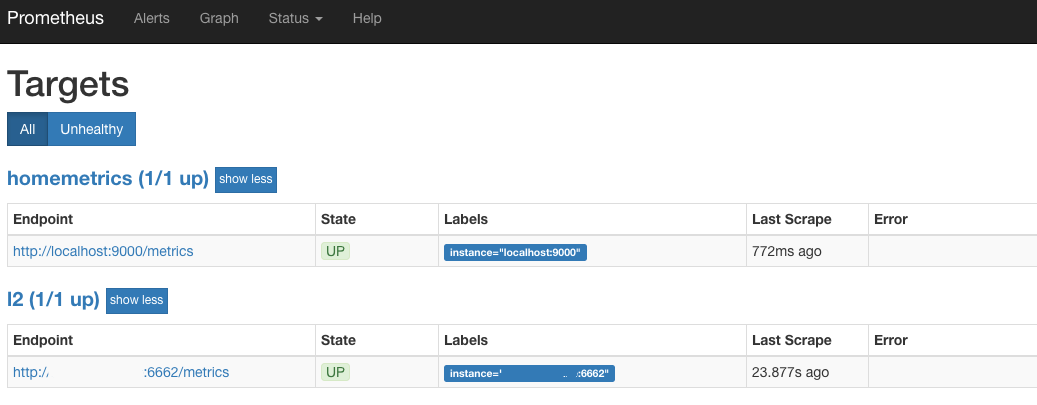Click the UP state badge in l2
This screenshot has height=405, width=1037.
click(336, 372)
